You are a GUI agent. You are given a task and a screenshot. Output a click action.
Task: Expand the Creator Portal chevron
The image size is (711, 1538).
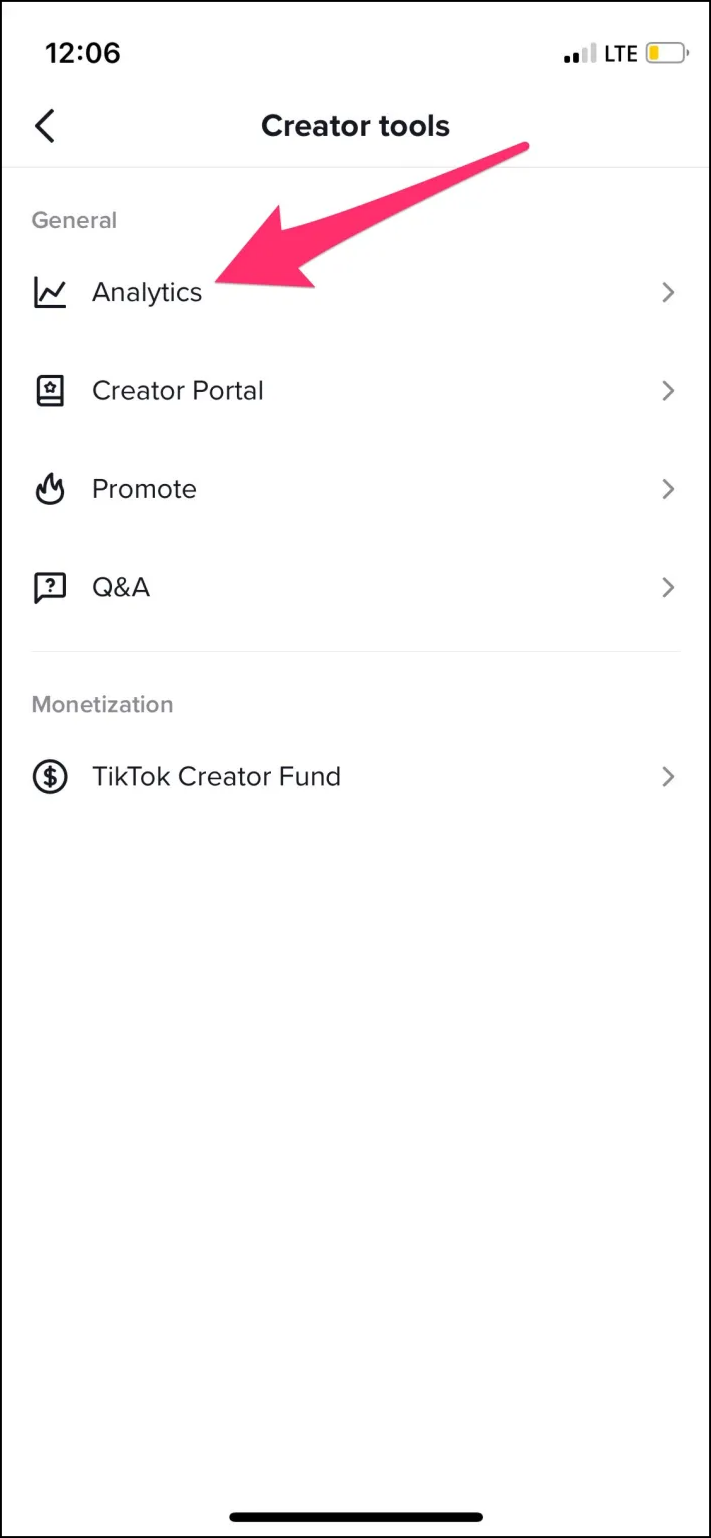click(668, 391)
